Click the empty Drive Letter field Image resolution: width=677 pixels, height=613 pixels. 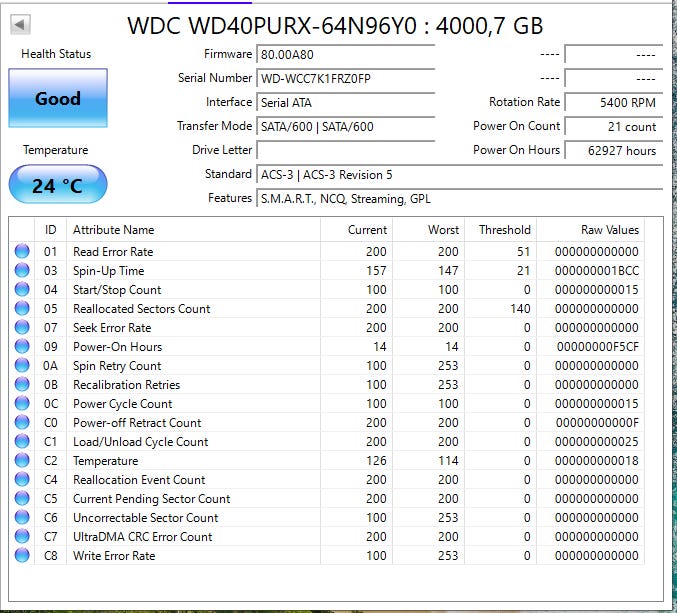[345, 150]
